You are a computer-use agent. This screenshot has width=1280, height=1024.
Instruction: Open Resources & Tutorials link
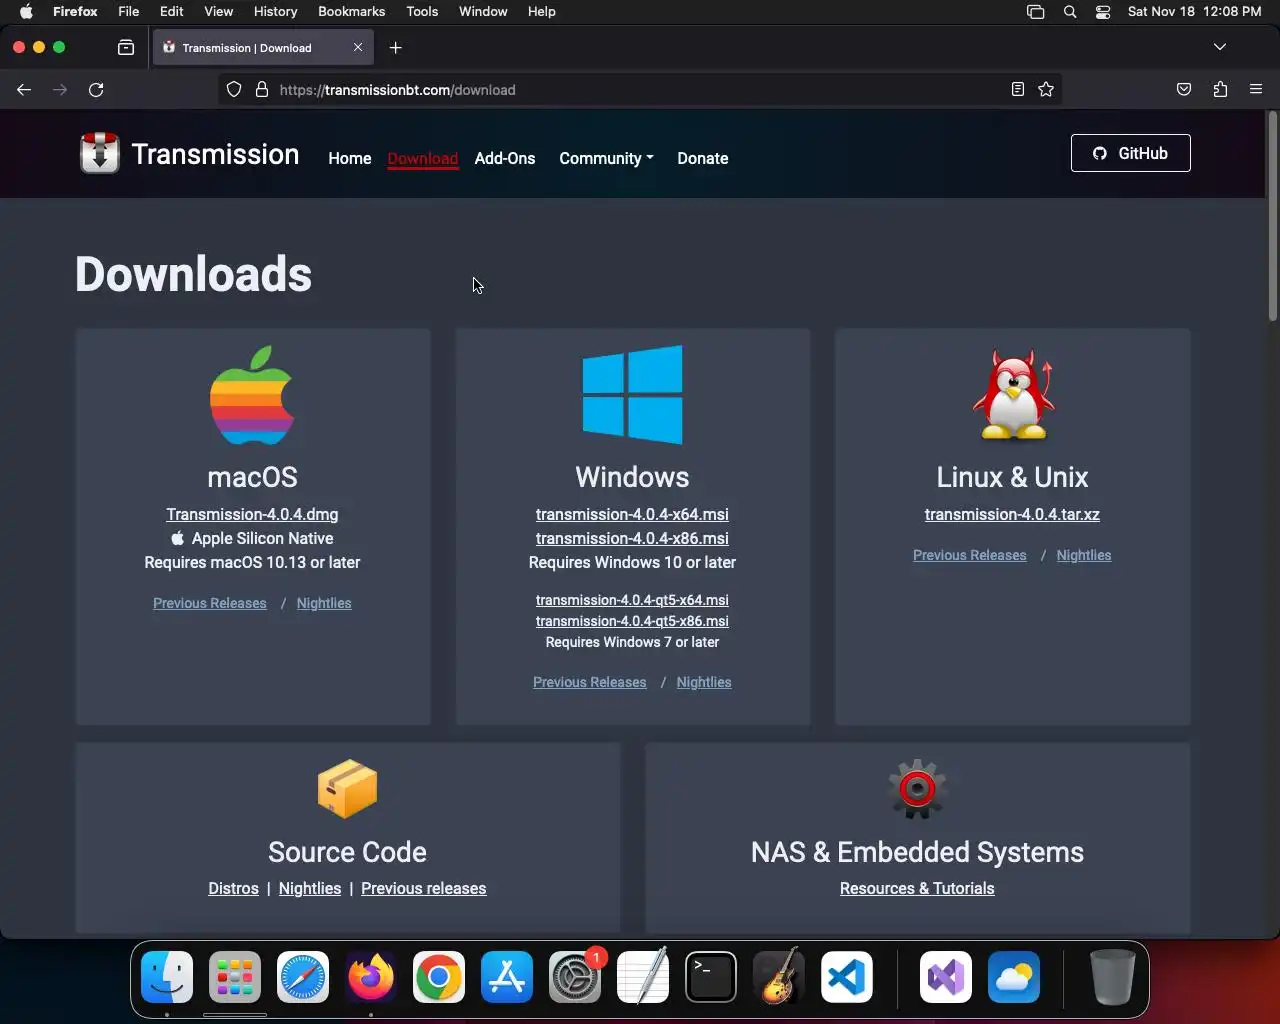[x=917, y=888]
